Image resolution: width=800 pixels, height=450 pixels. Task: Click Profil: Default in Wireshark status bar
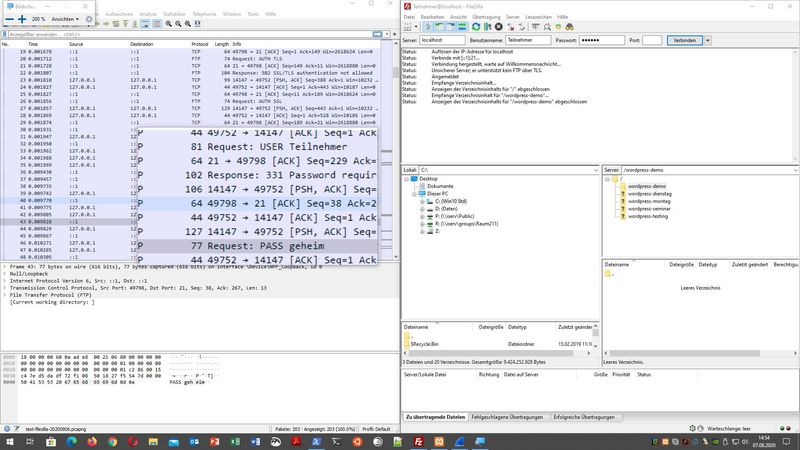(x=376, y=429)
